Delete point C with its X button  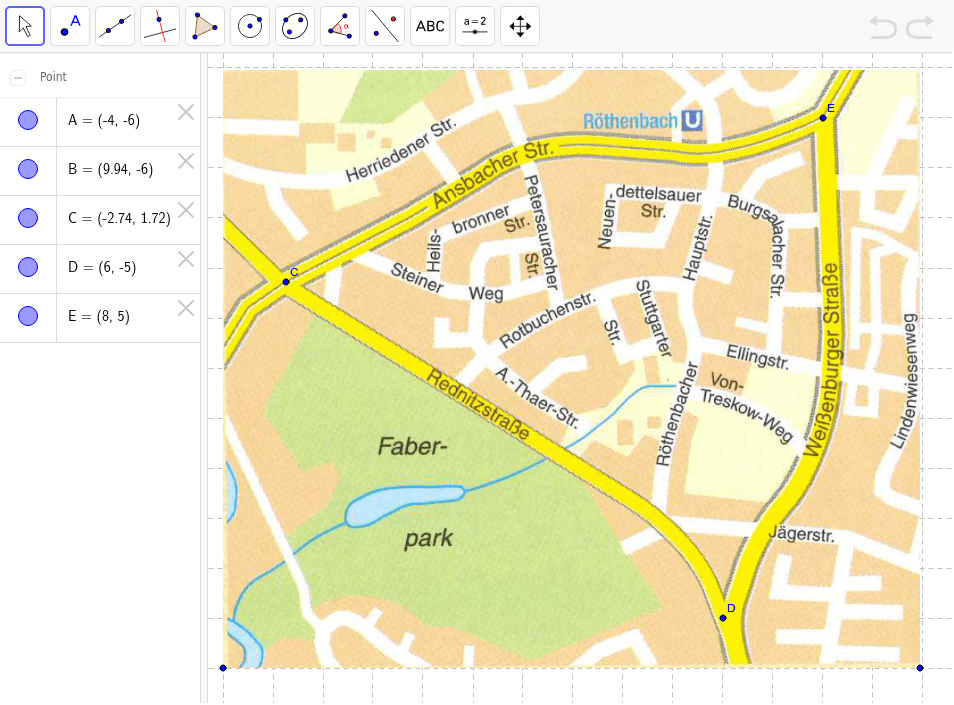(x=186, y=210)
